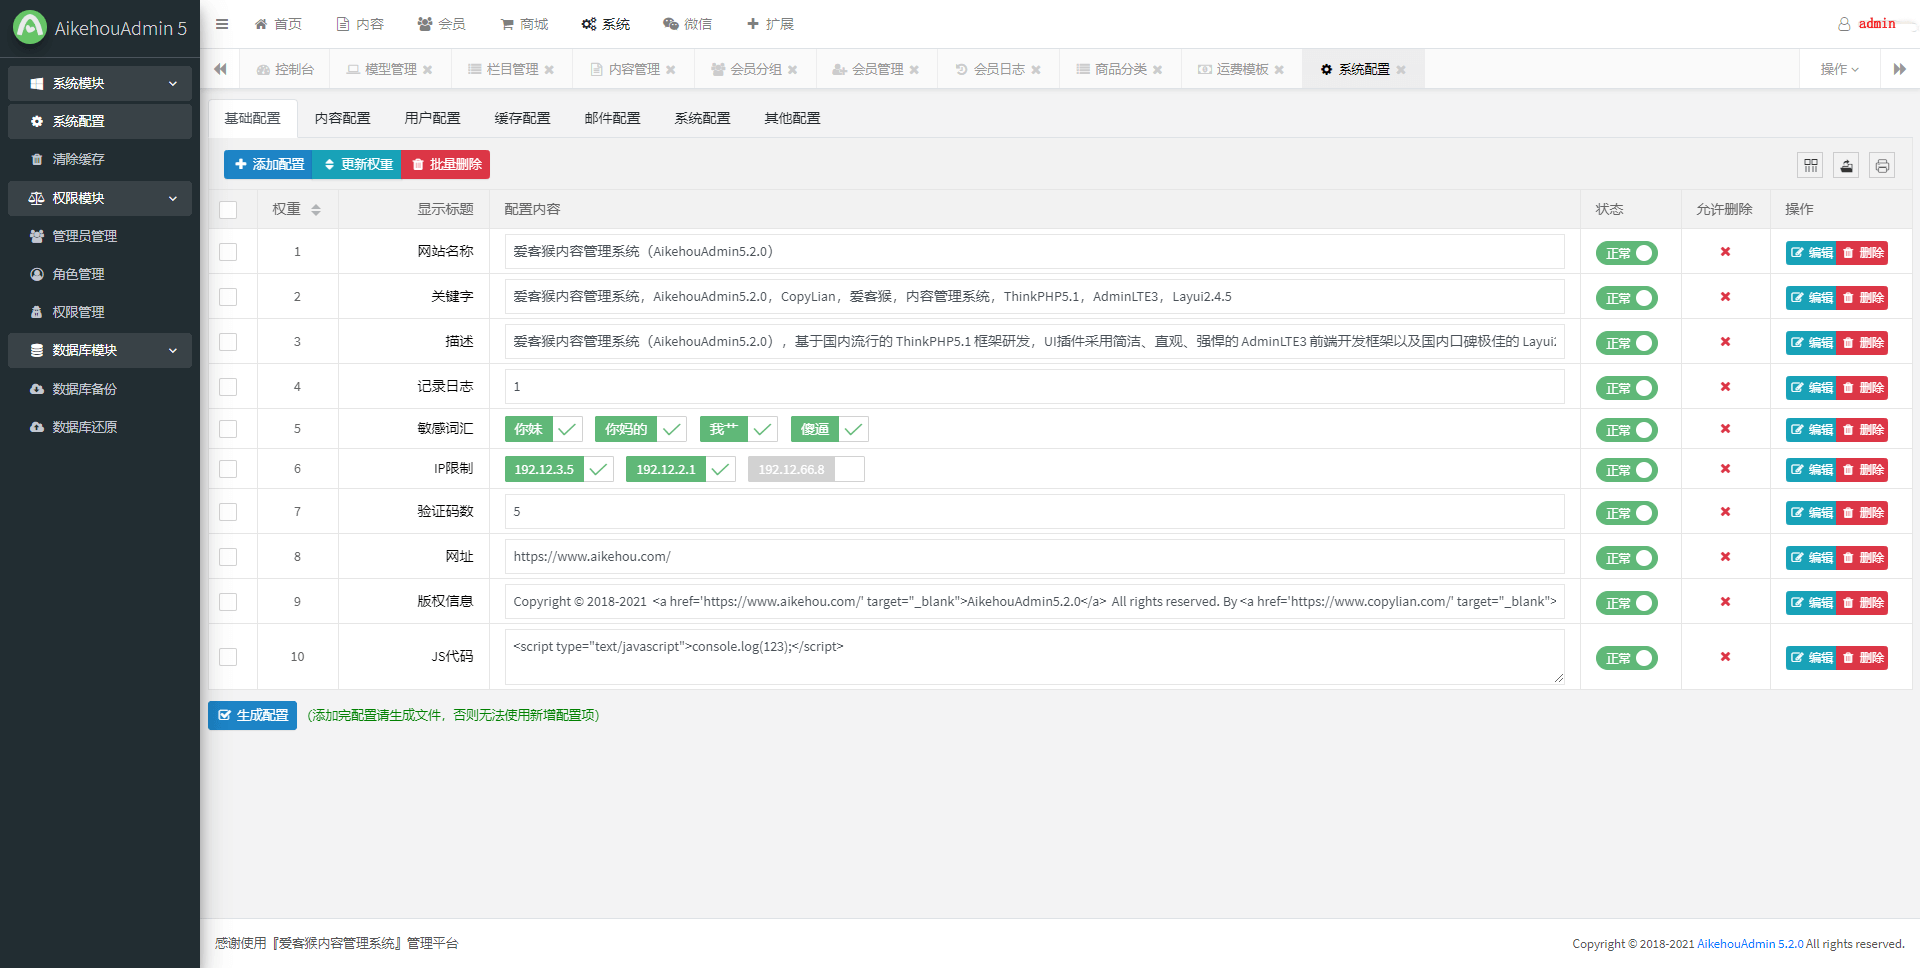Viewport: 1920px width, 968px height.
Task: Open the 微信 top menu
Action: coord(688,24)
